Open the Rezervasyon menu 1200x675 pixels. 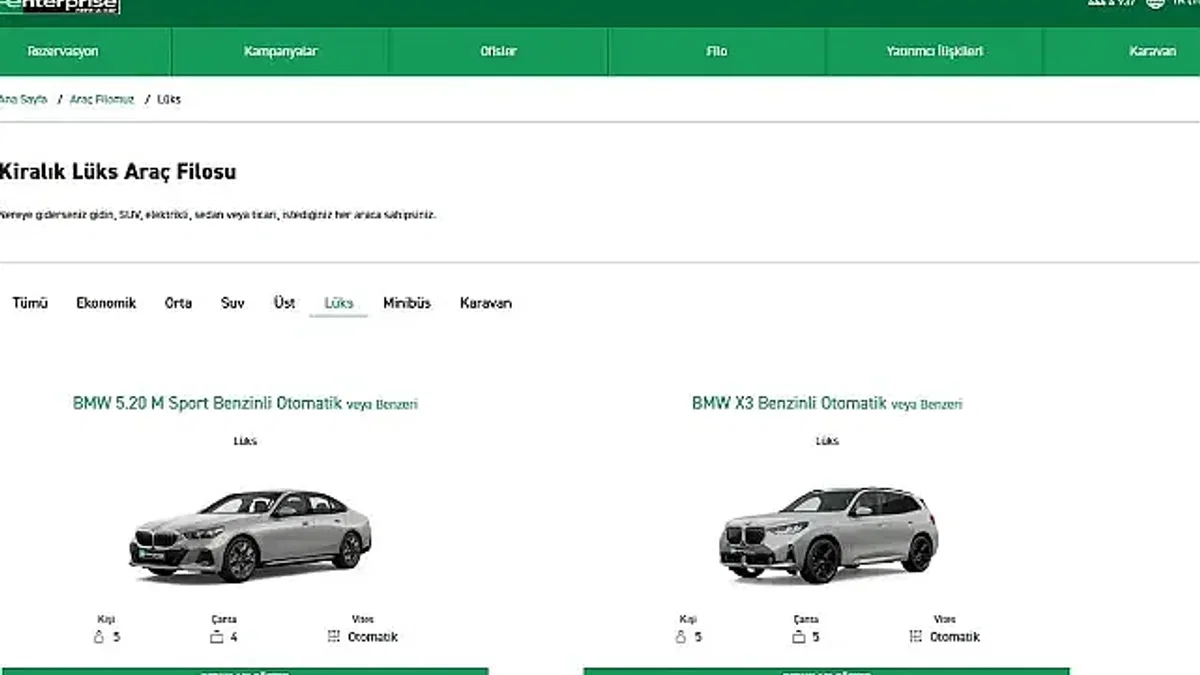(63, 51)
